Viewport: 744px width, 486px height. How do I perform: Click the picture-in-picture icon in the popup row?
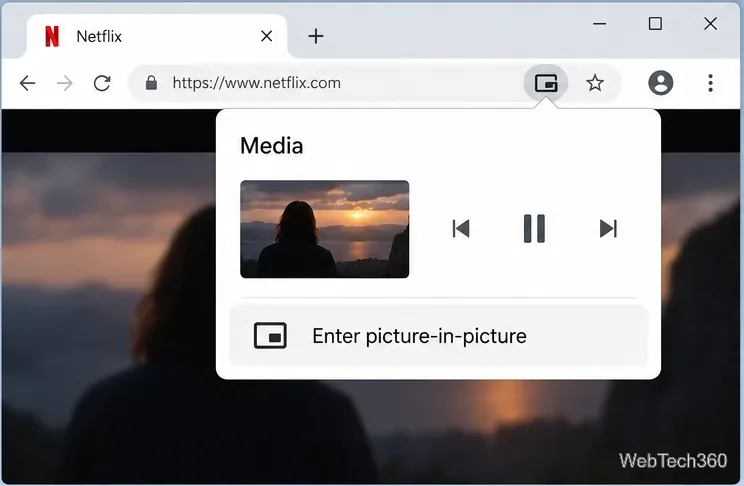[x=270, y=336]
